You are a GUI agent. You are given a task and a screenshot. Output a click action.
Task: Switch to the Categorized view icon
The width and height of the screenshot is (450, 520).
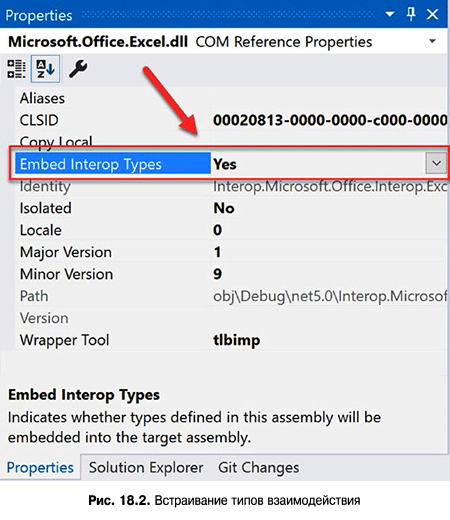[16, 69]
